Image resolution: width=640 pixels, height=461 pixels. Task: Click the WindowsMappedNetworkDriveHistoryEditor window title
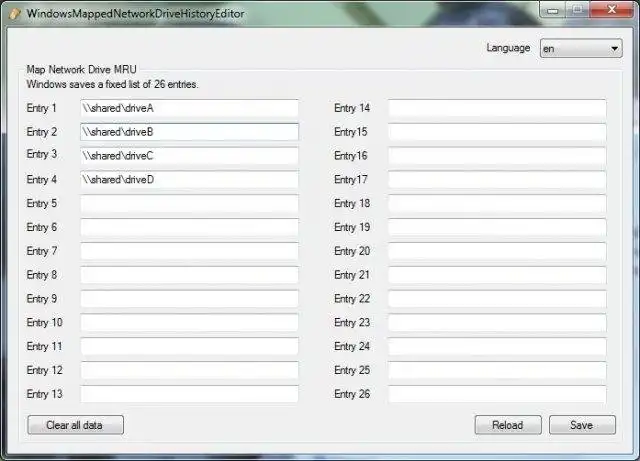coord(135,13)
